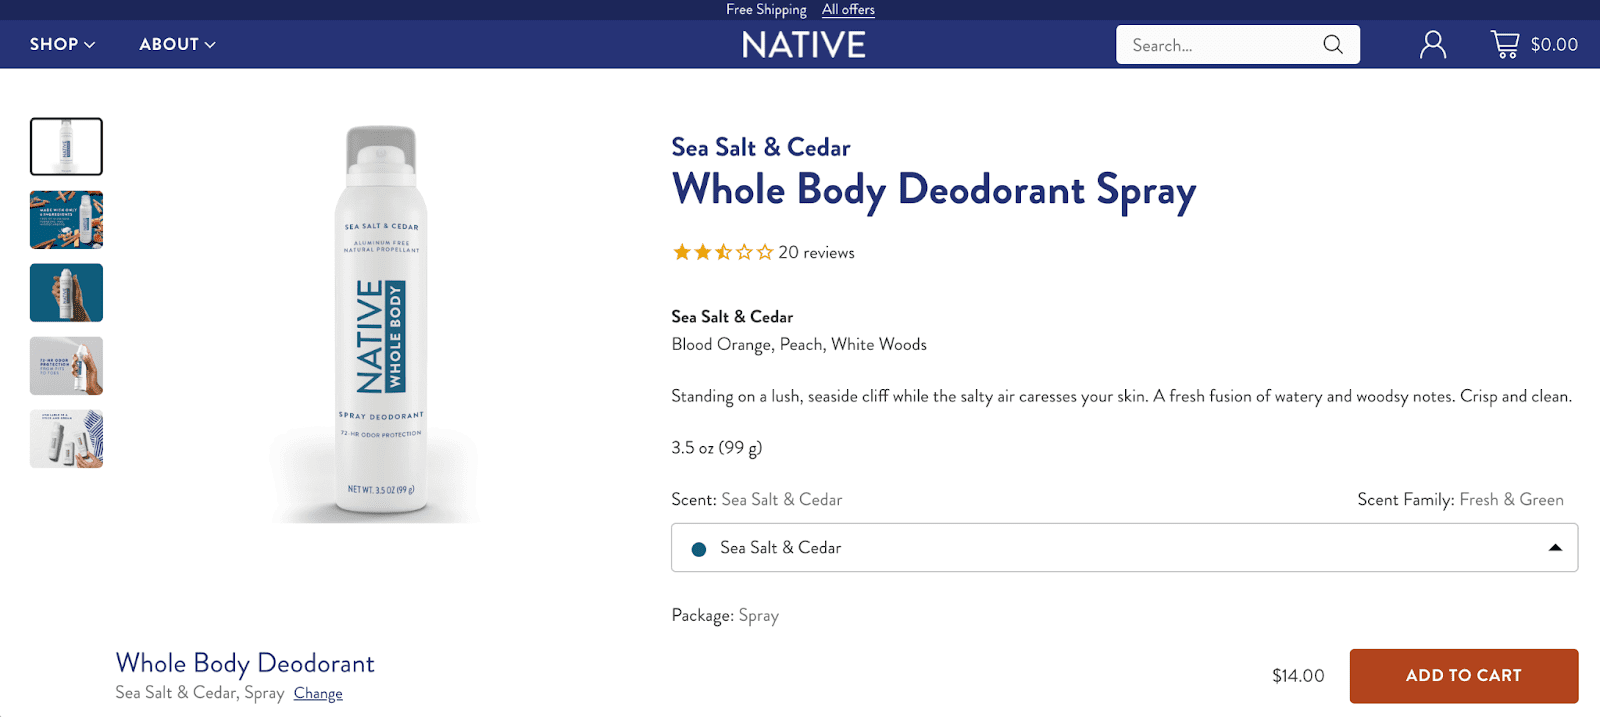Open the user account icon
This screenshot has width=1600, height=717.
point(1433,45)
